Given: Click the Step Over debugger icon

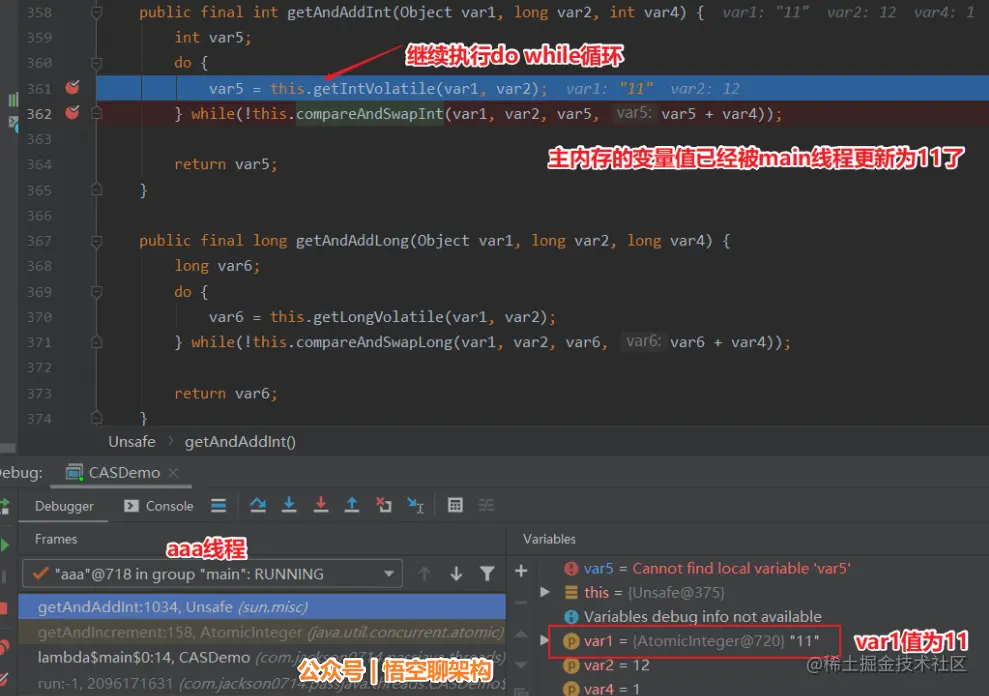Looking at the screenshot, I should pyautogui.click(x=258, y=505).
